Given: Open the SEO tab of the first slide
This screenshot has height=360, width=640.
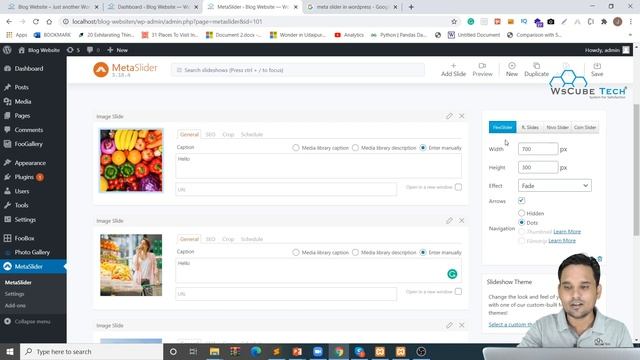Looking at the screenshot, I should click(x=210, y=134).
